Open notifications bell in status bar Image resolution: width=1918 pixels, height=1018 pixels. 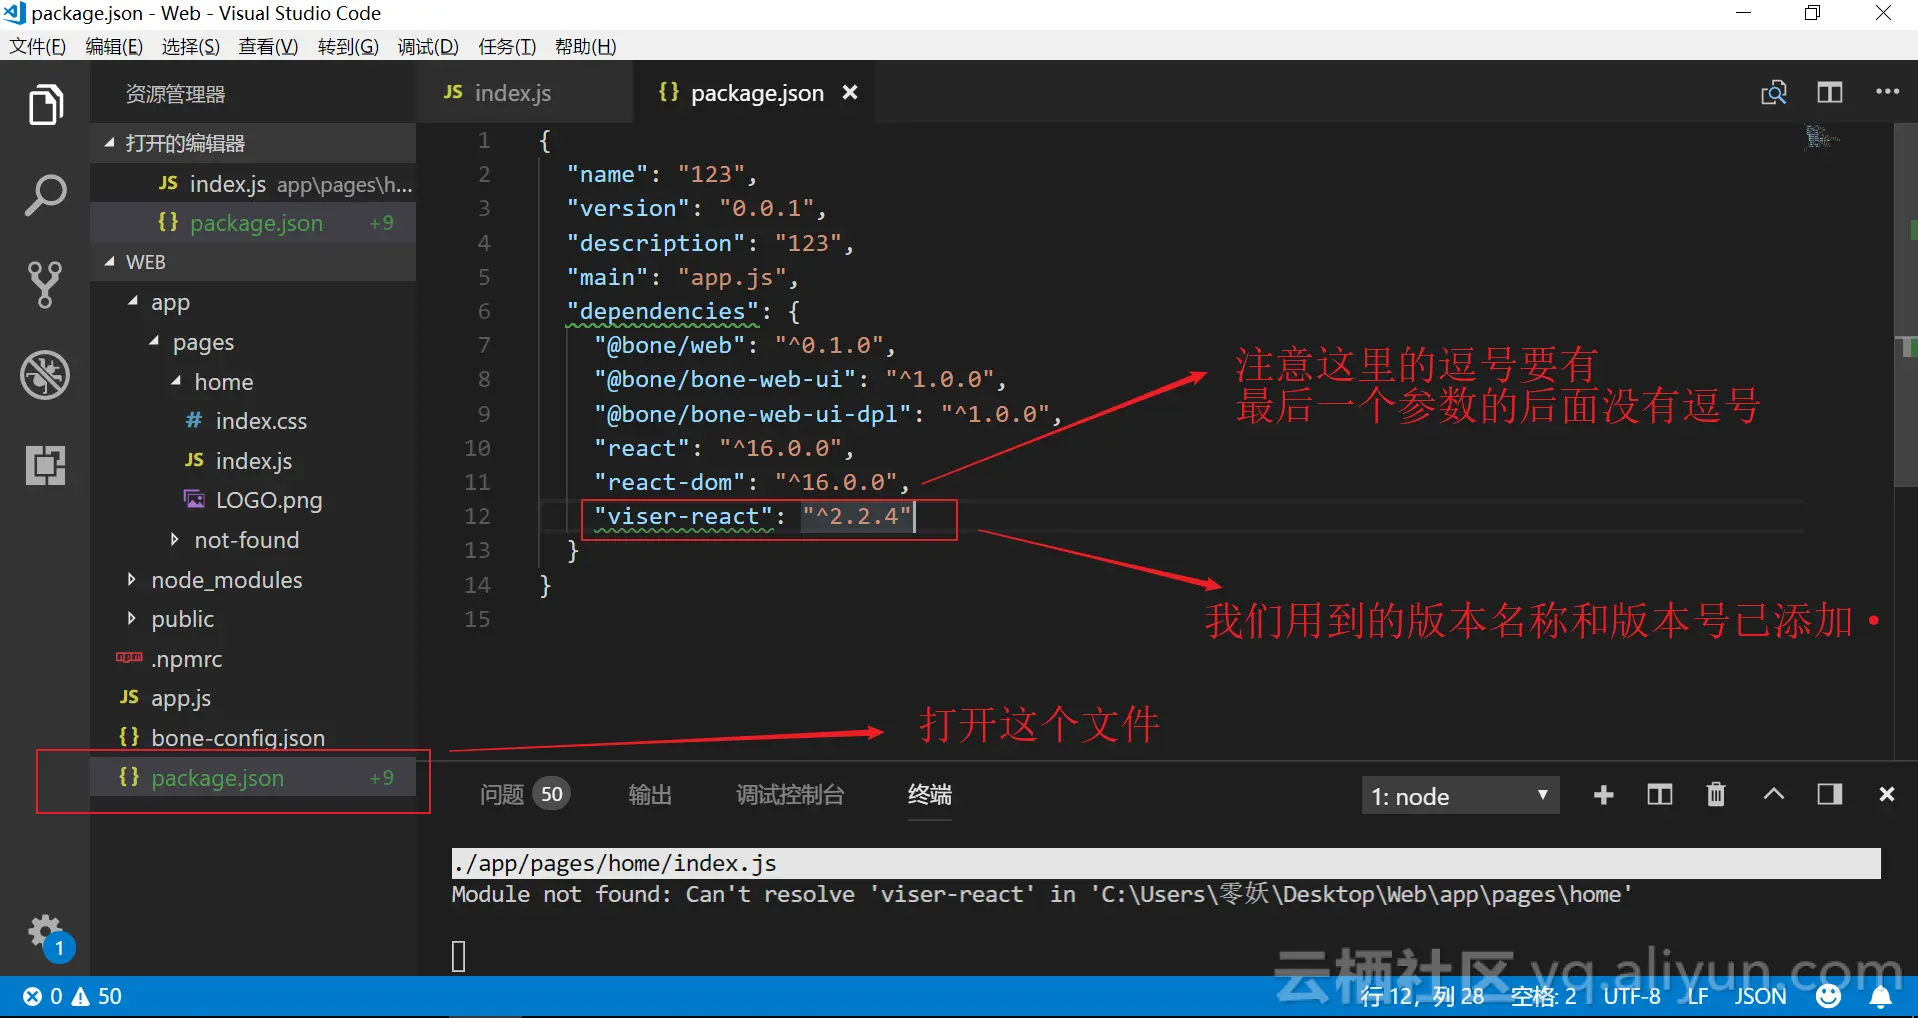tap(1881, 997)
